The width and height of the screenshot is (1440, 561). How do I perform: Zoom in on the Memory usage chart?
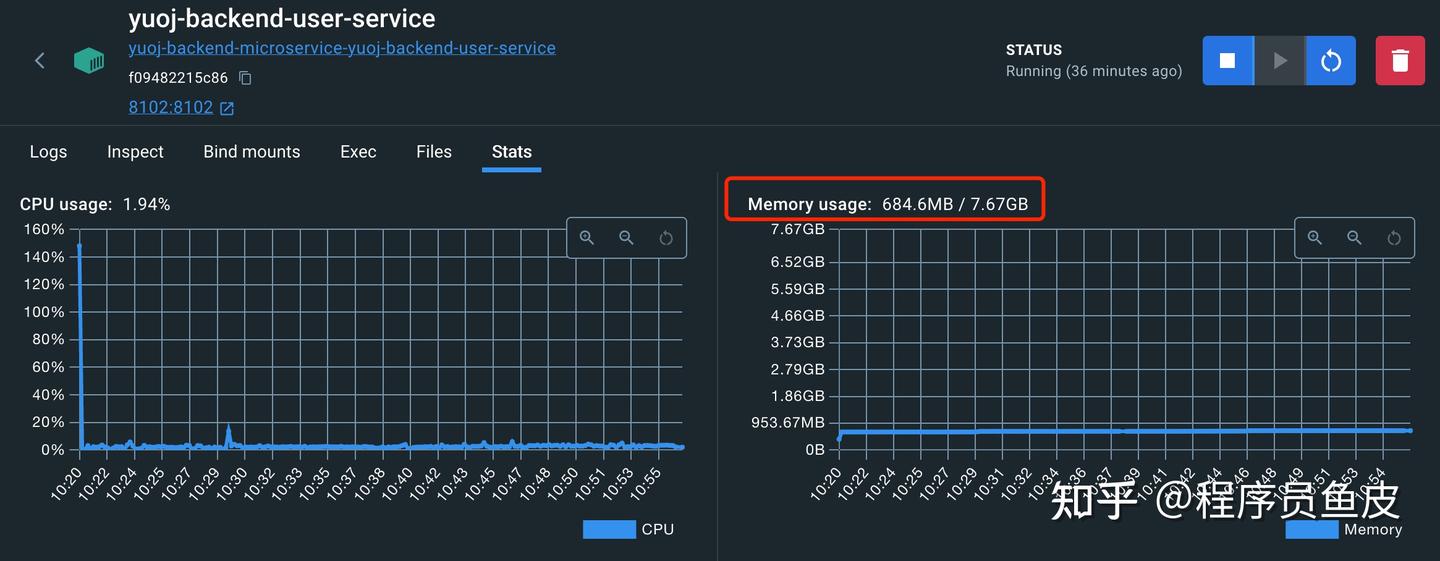coord(1315,238)
